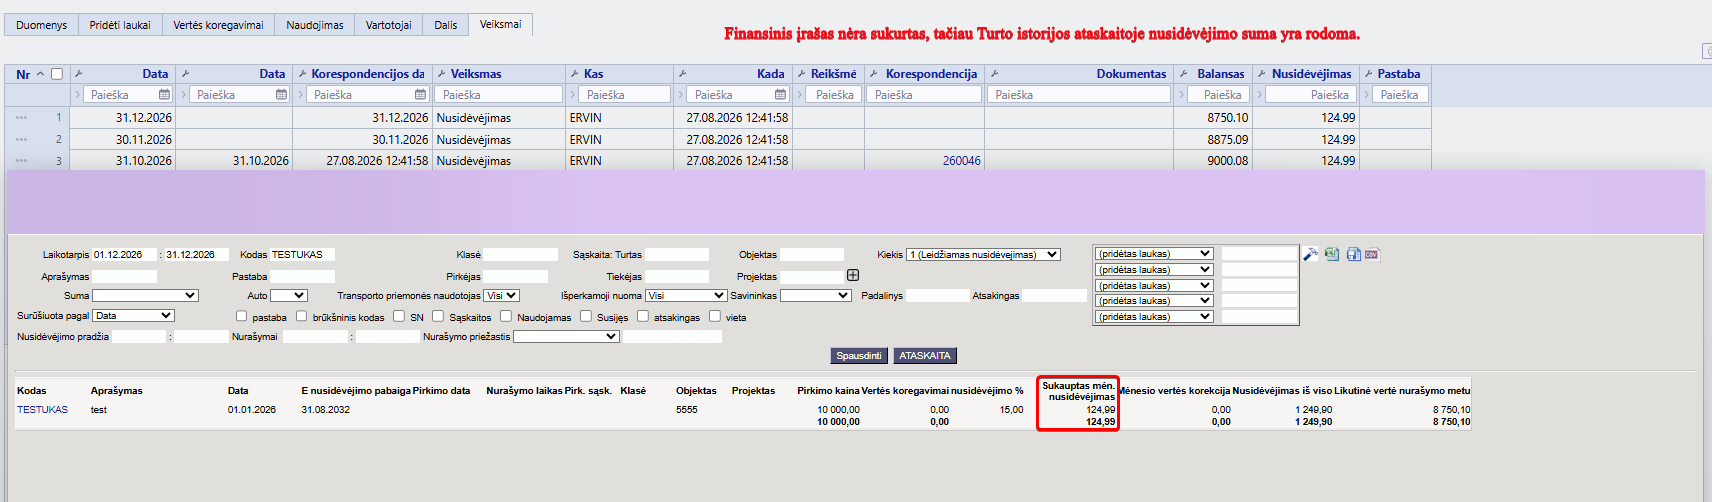Click the wrench icon in the Dokumentas header

click(x=994, y=74)
